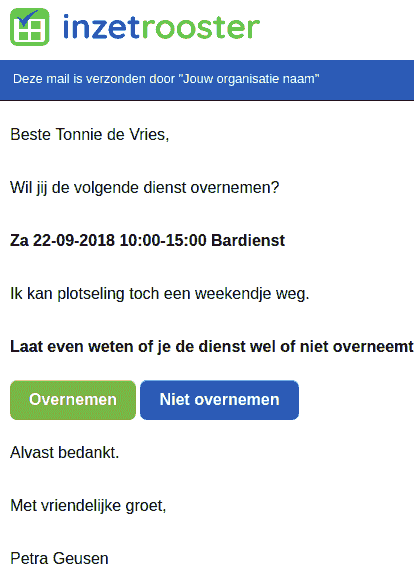
Task: Click the message "Ik kan plotseling toch een weekendje weg"
Action: coord(159,294)
